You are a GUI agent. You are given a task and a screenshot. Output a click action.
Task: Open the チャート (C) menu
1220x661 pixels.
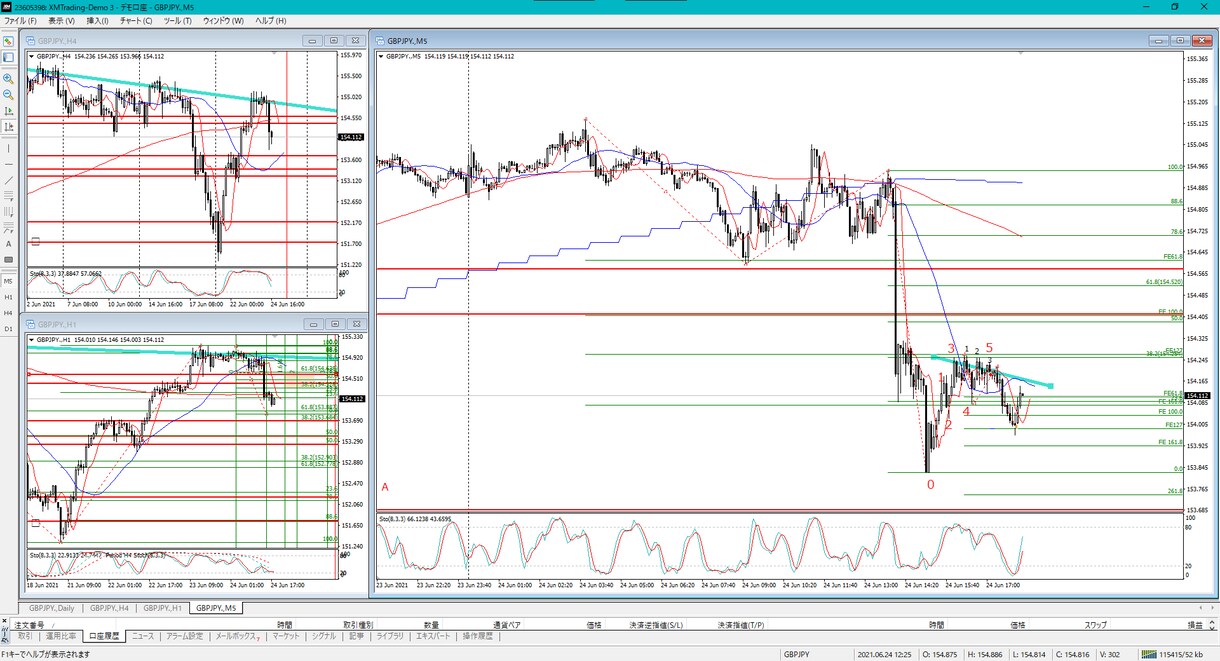click(137, 20)
